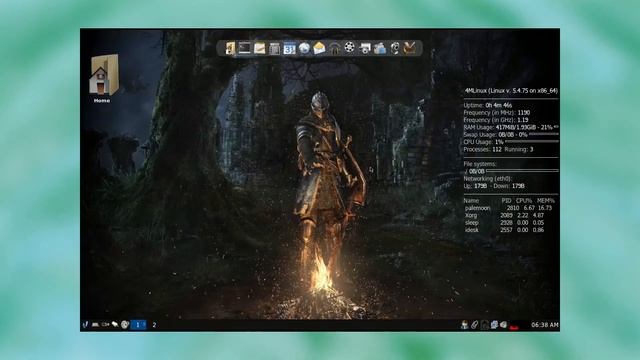
Task: Click the paperclip icon in the system tray
Action: [474, 324]
